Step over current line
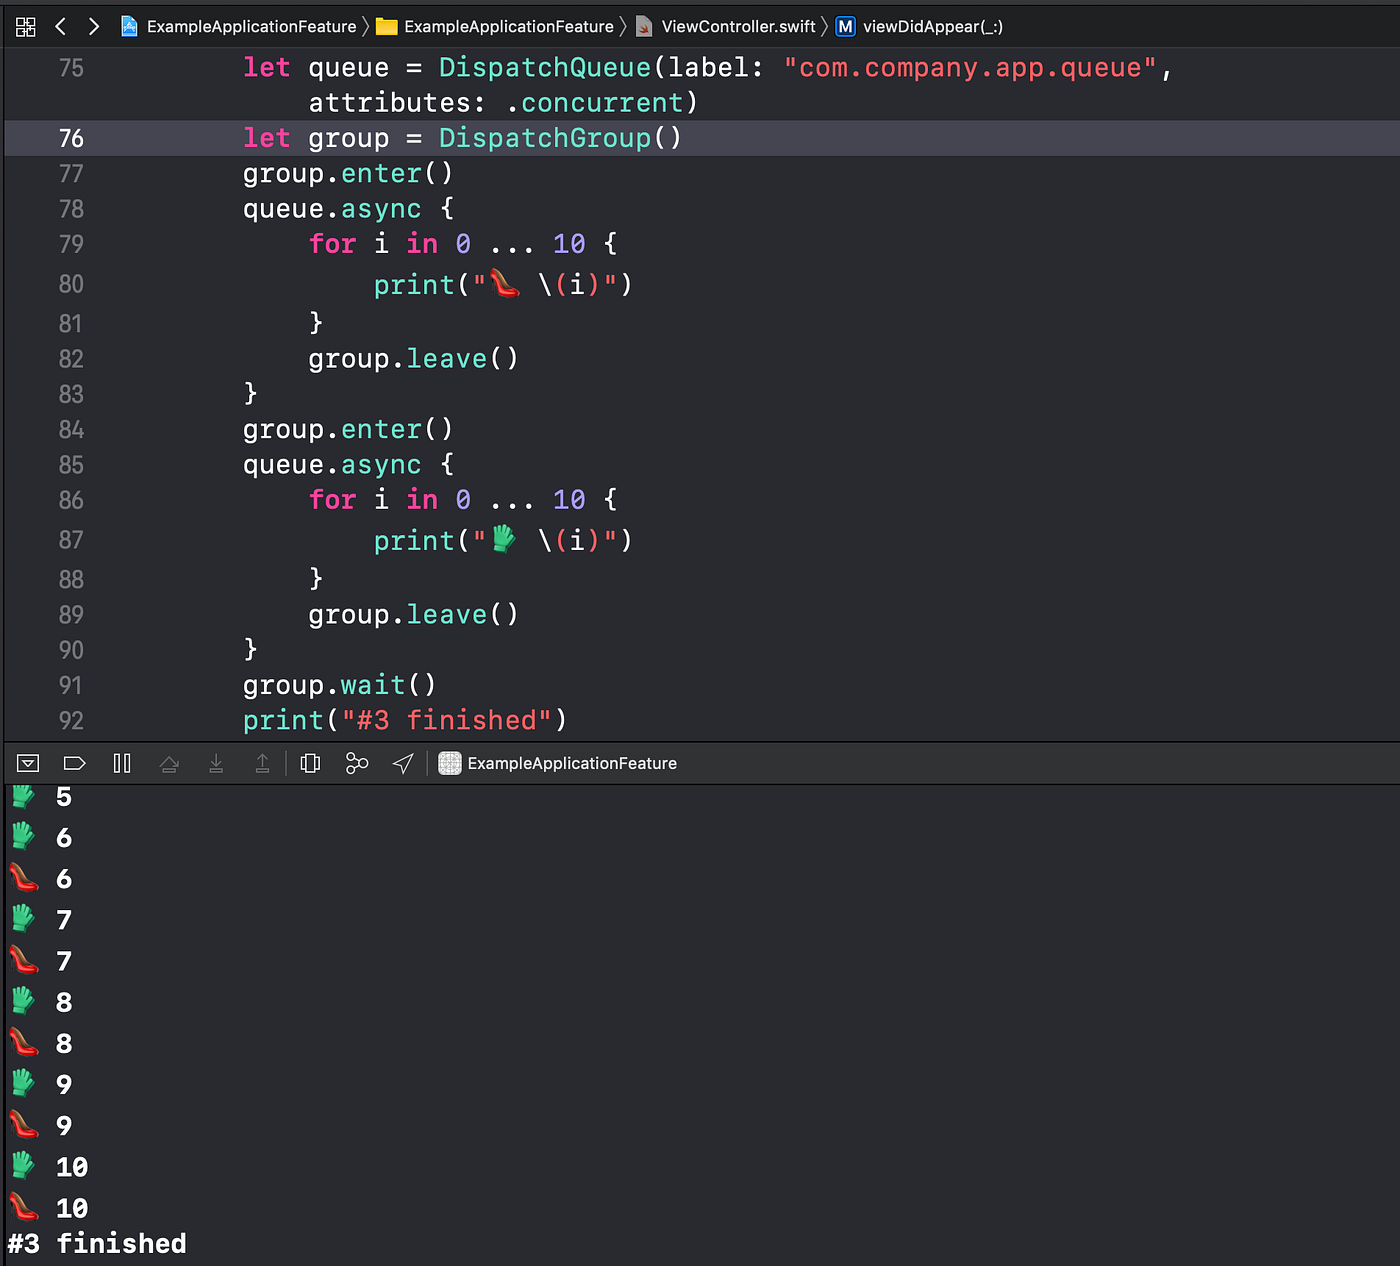This screenshot has width=1400, height=1266. [x=169, y=763]
